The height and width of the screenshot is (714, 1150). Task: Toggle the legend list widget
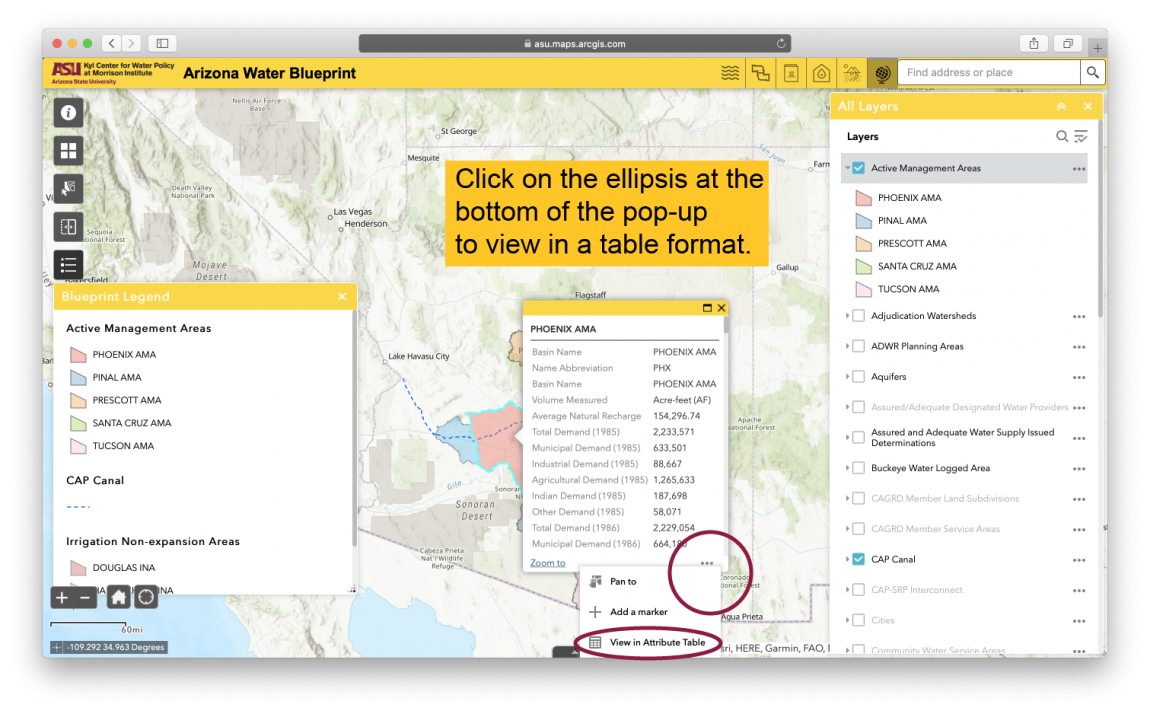(x=68, y=265)
